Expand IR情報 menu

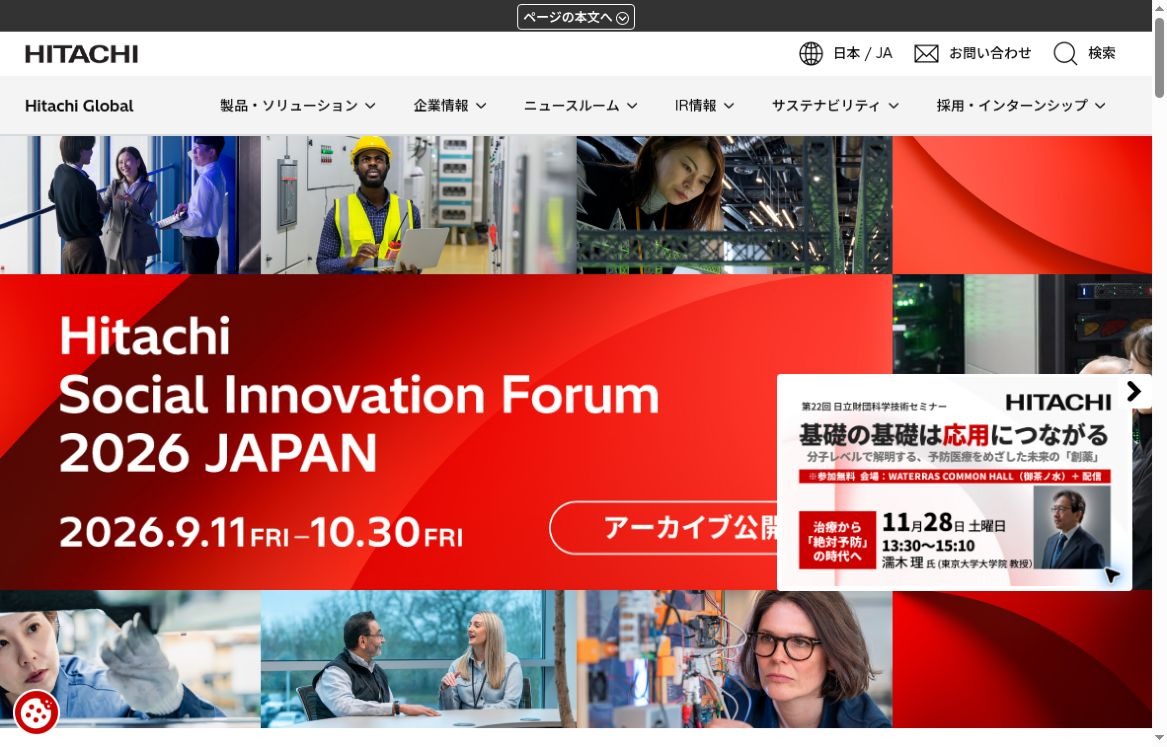(704, 106)
